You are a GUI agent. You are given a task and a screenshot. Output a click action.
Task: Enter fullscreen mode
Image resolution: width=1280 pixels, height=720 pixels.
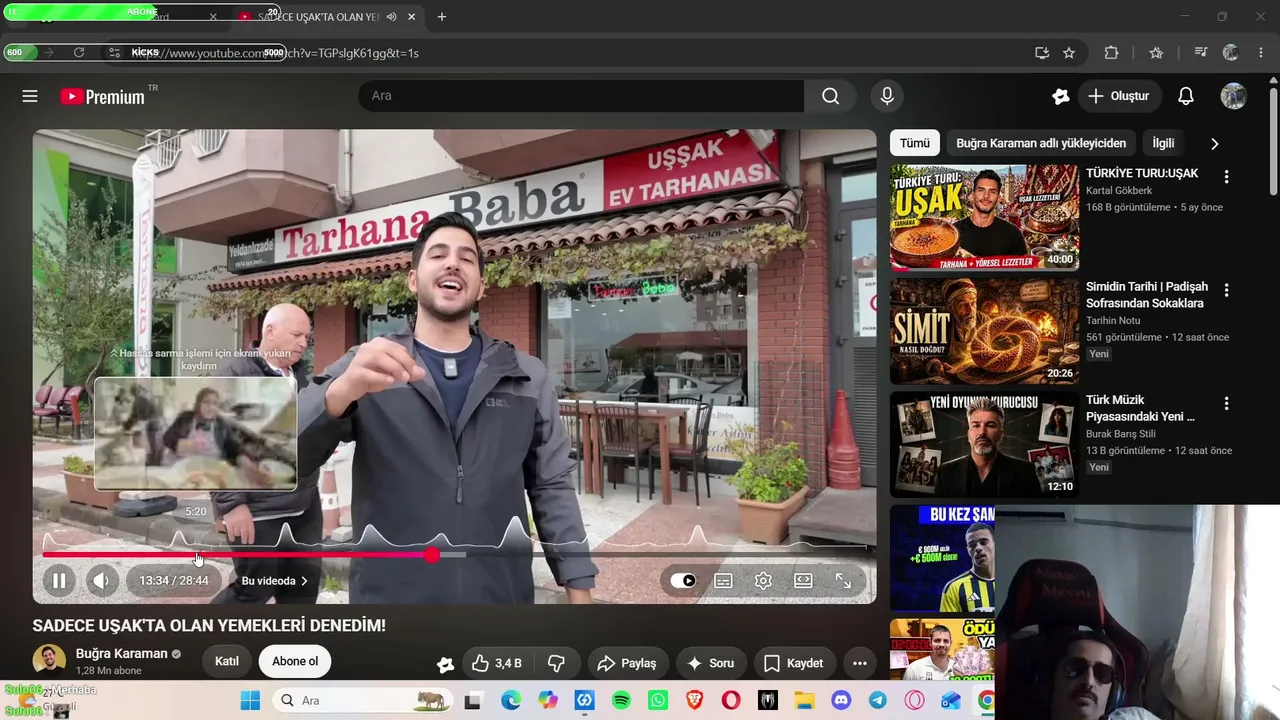(x=843, y=580)
